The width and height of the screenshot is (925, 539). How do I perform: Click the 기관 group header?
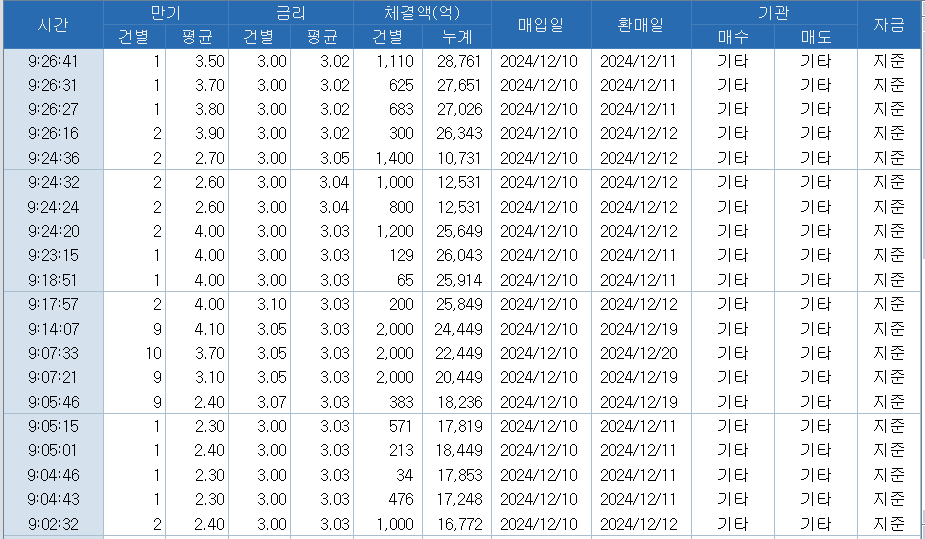click(x=774, y=12)
